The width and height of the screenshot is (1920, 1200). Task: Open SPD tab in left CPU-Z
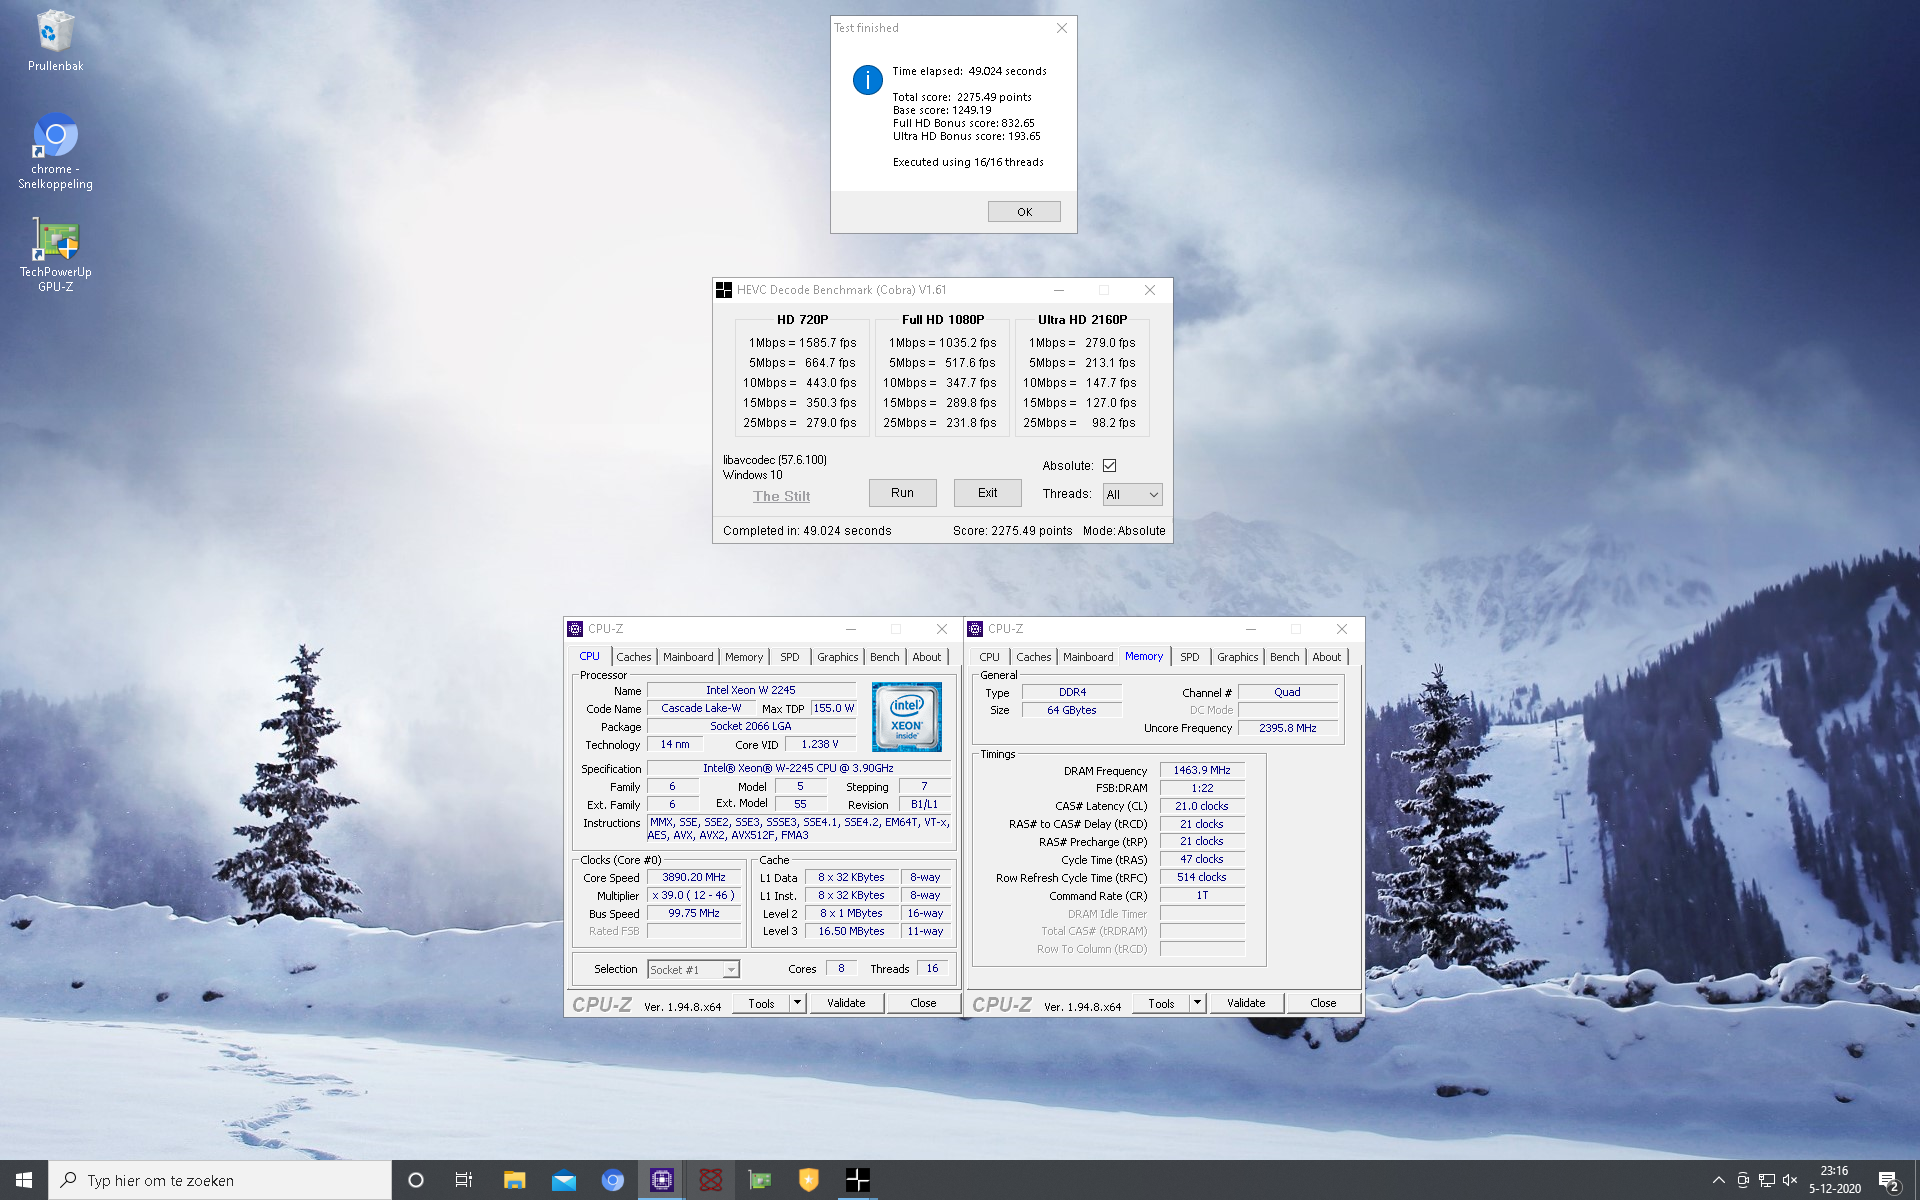pos(790,657)
